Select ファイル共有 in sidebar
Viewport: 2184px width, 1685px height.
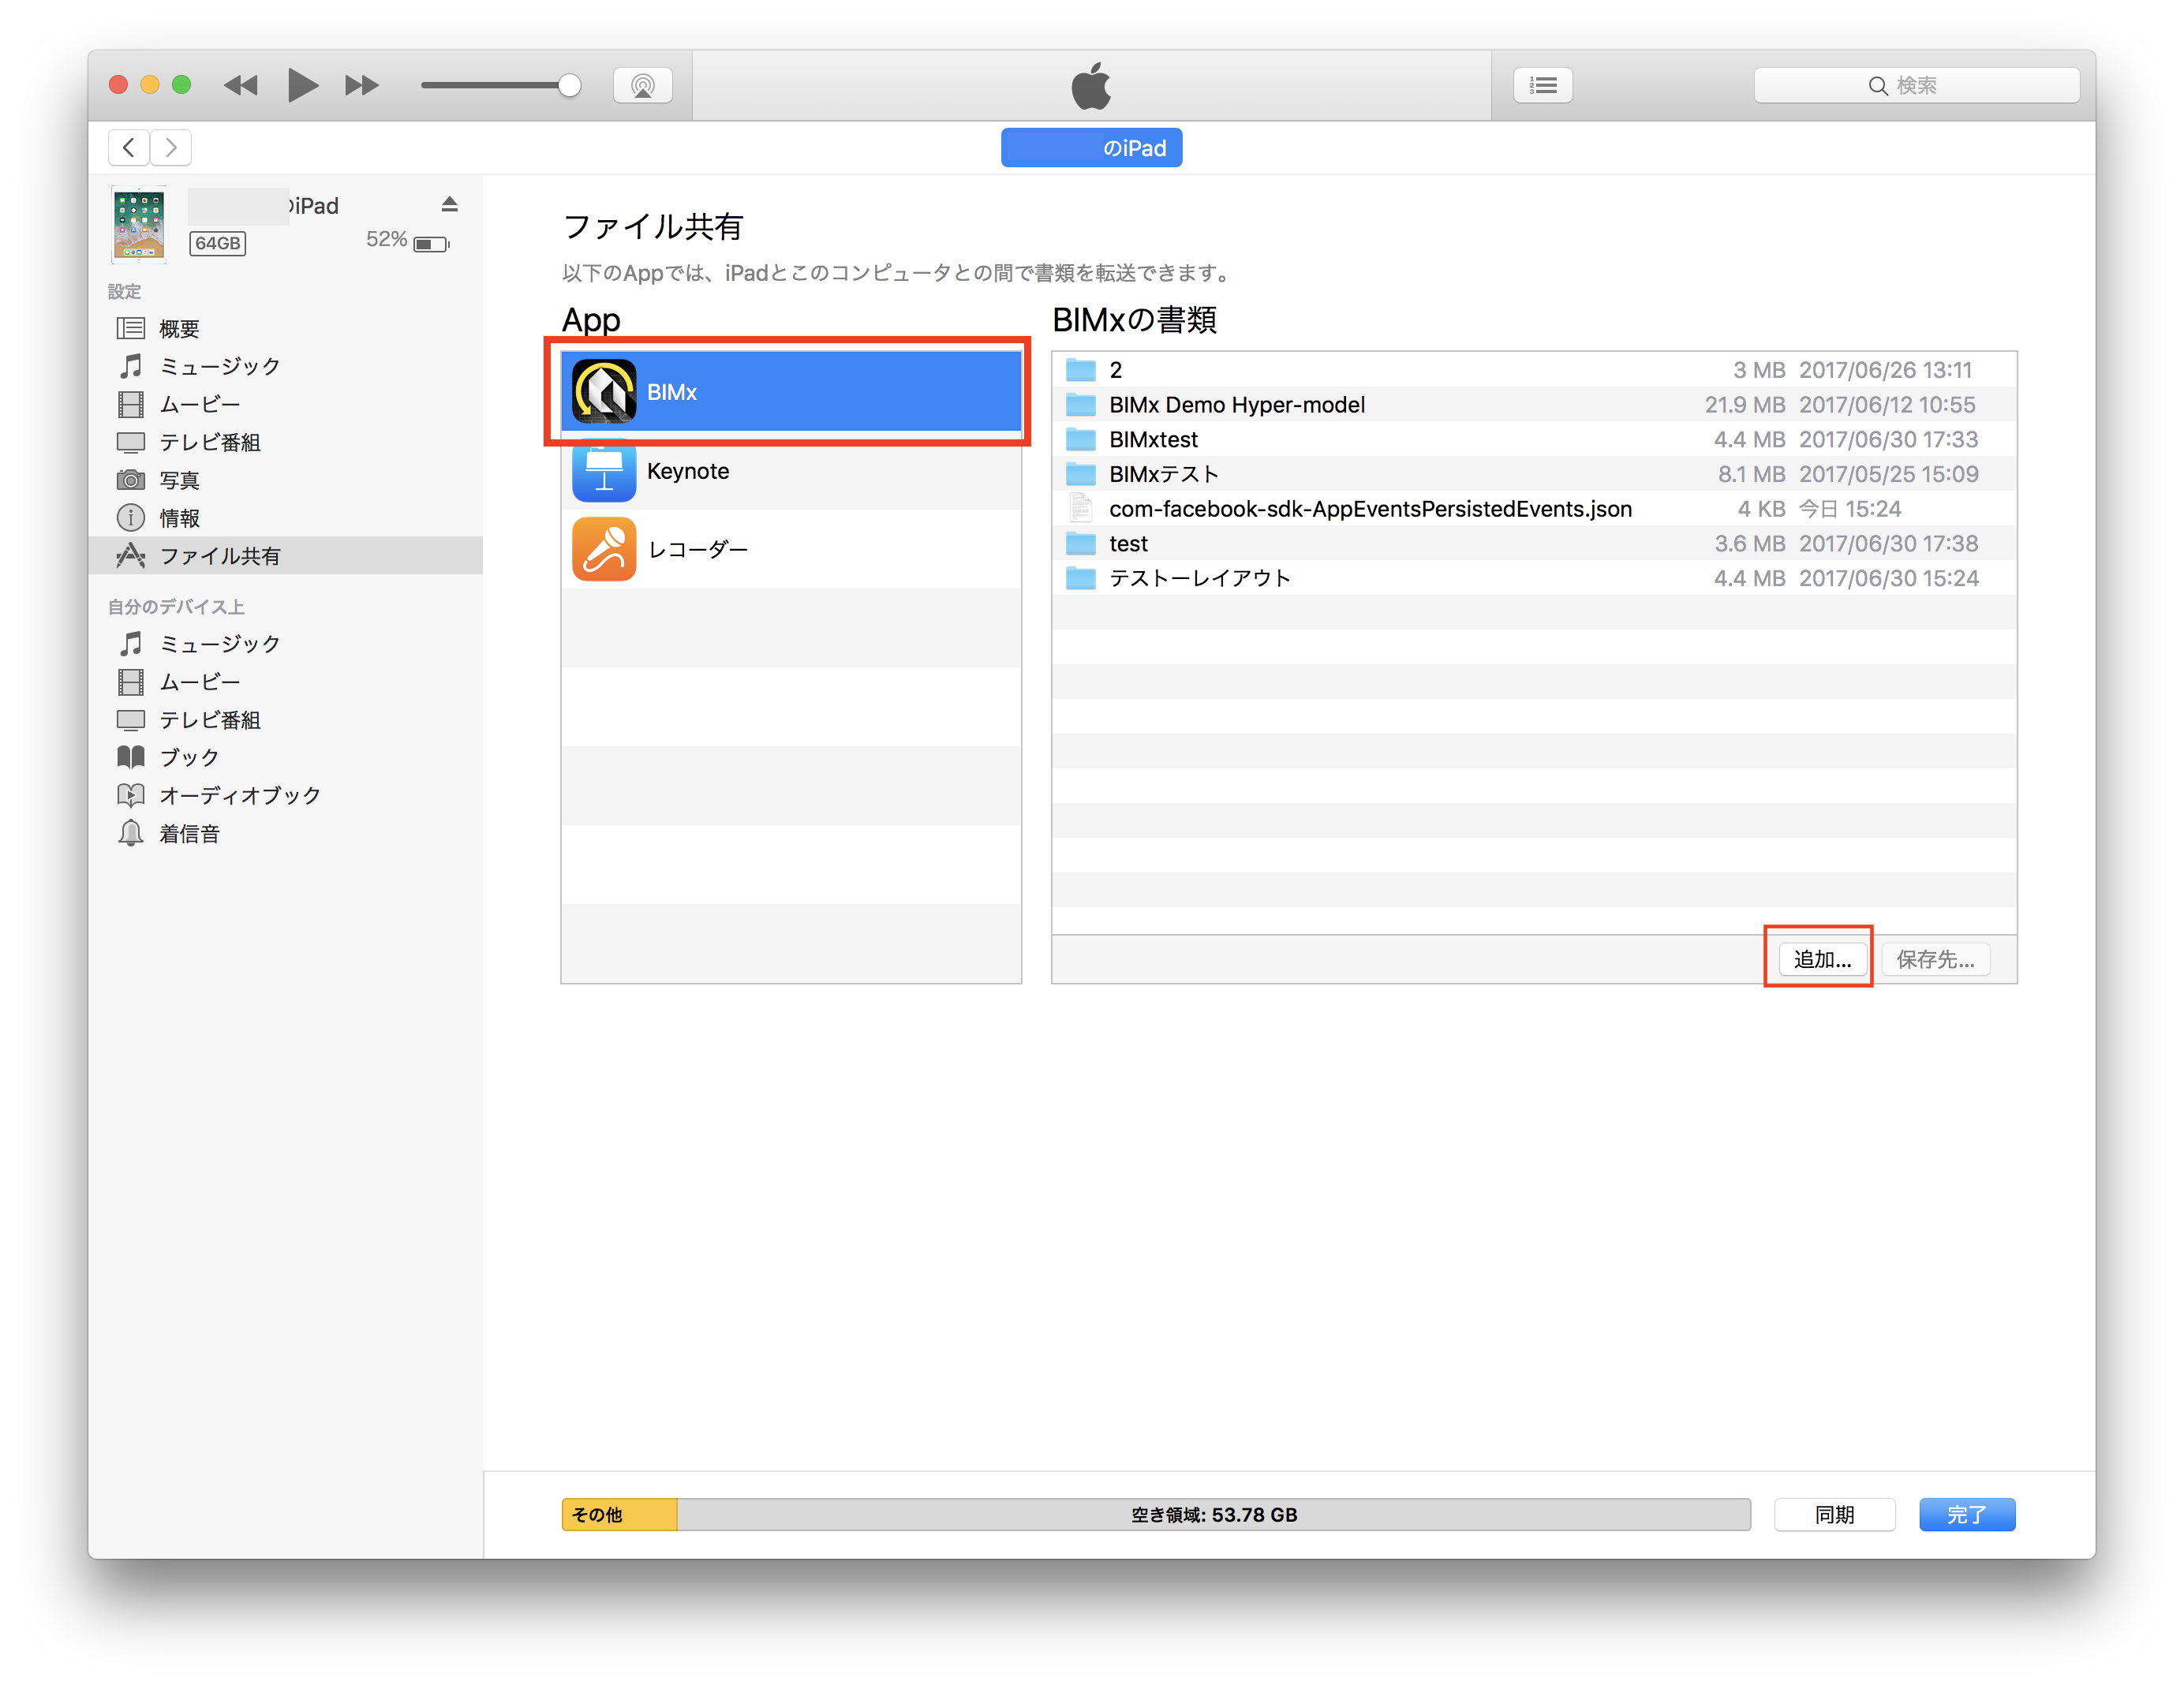point(285,556)
